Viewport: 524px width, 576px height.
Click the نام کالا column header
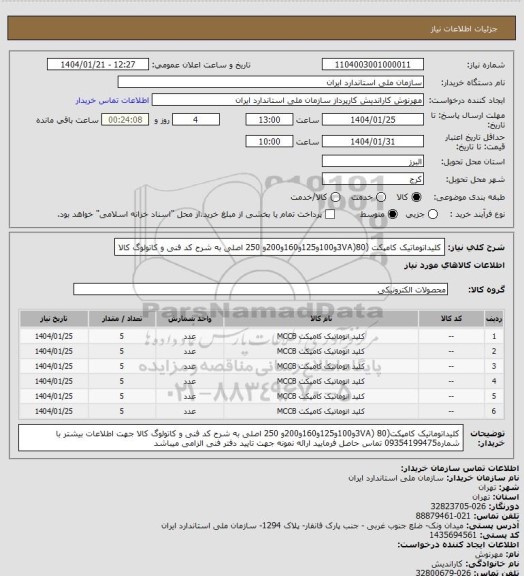321,319
